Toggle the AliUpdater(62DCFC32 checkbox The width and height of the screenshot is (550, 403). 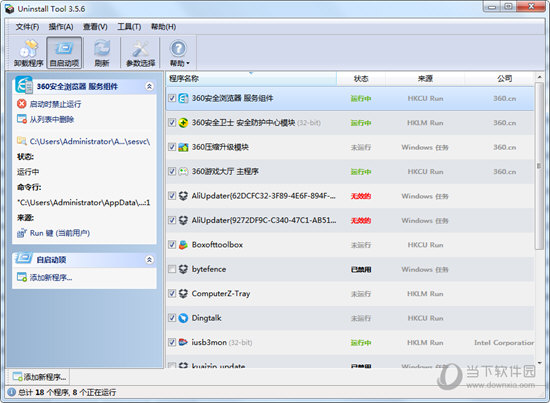click(x=172, y=196)
